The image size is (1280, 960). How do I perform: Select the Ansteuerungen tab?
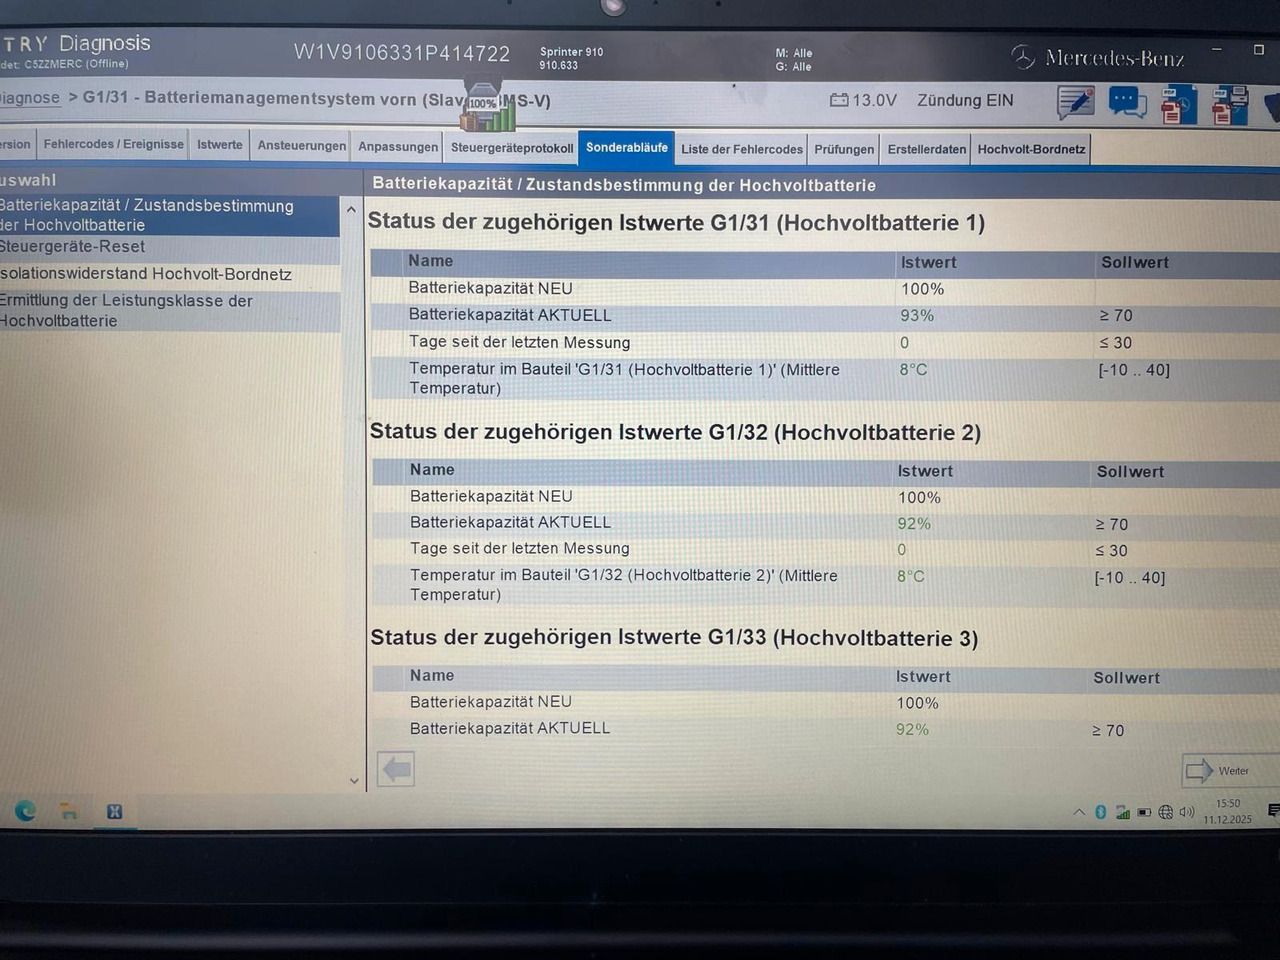click(x=302, y=146)
